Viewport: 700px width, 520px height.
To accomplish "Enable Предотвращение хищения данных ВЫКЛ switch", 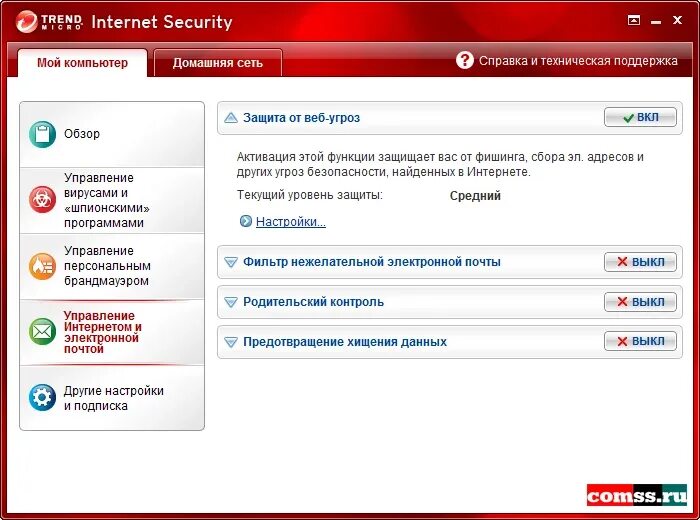I will tap(640, 341).
